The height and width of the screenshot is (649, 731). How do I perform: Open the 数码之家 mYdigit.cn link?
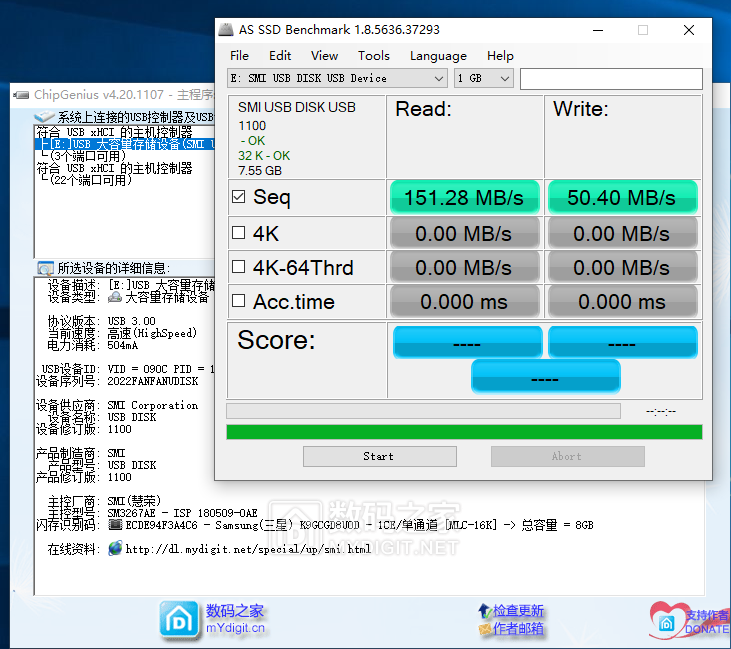tap(235, 619)
